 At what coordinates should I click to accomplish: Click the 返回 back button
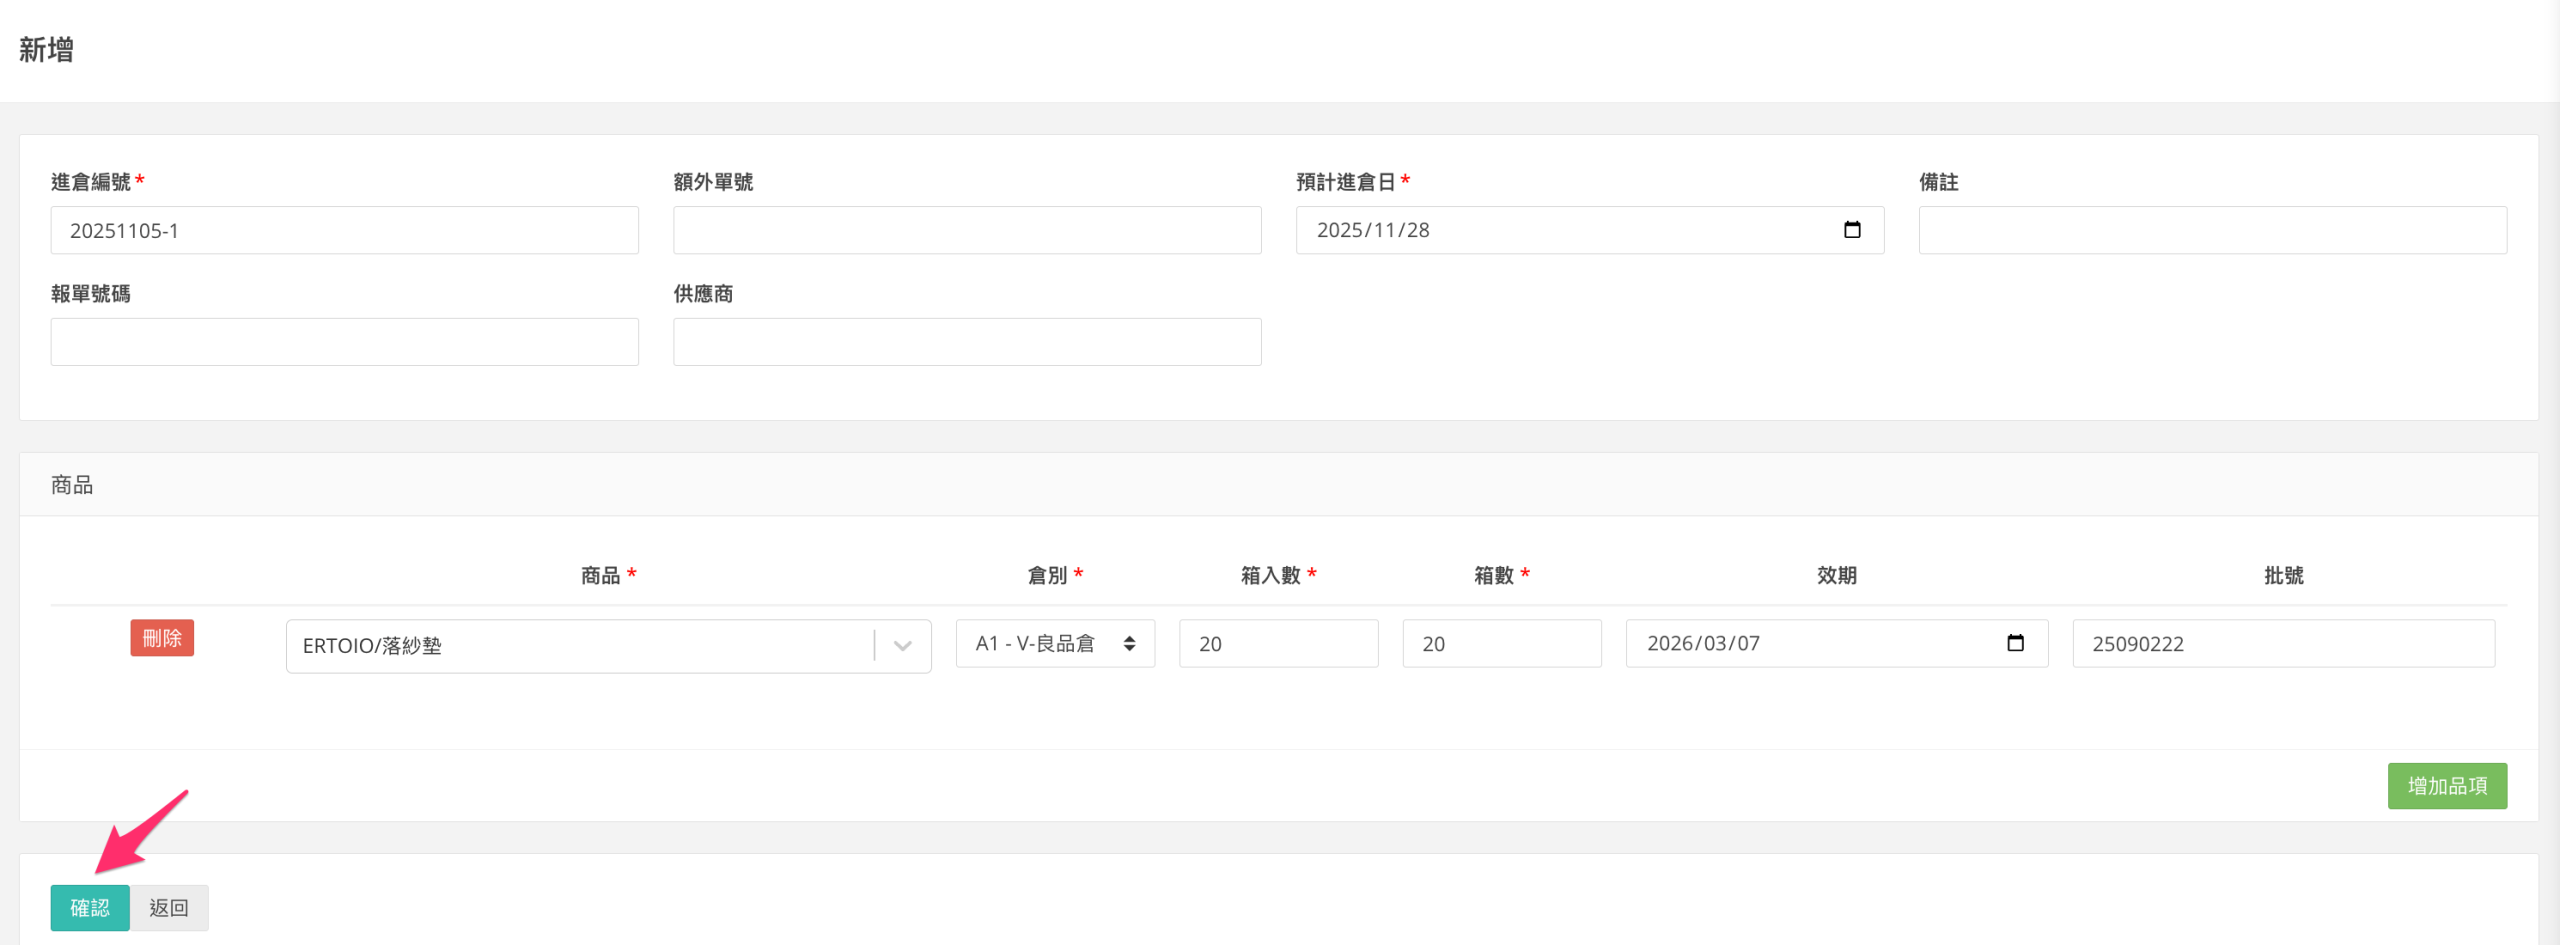coord(169,907)
